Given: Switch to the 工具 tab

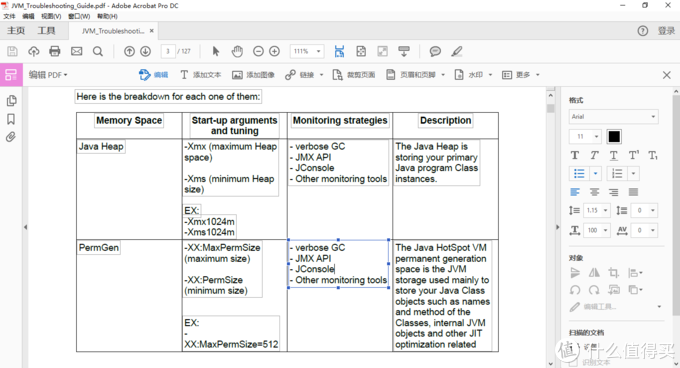Looking at the screenshot, I should [46, 31].
